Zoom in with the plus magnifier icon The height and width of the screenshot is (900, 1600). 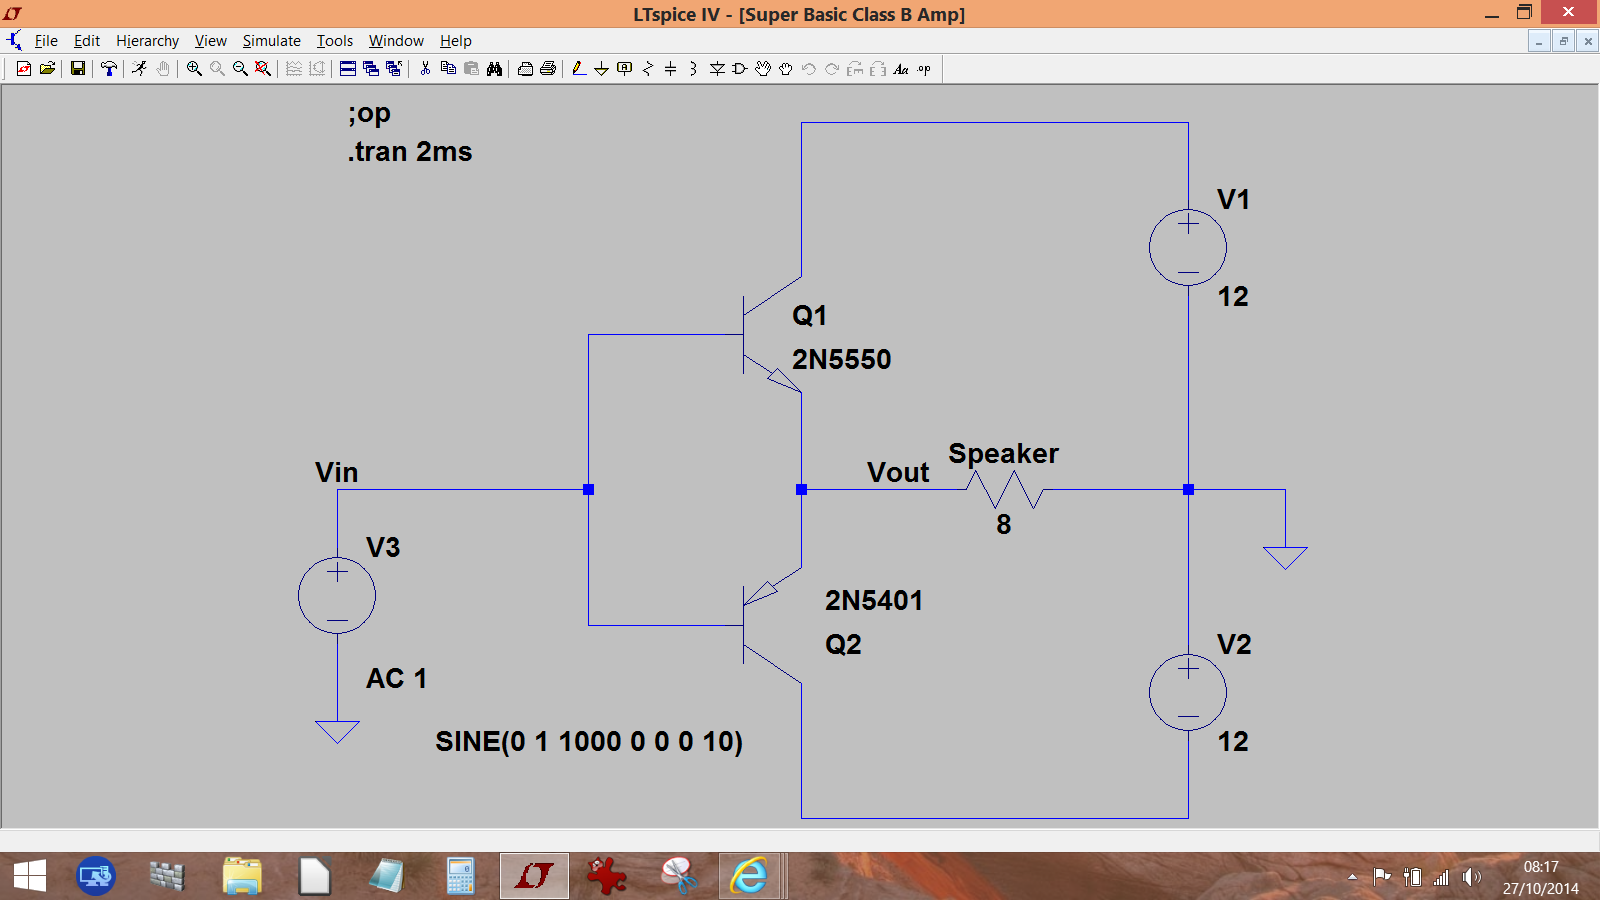coord(194,69)
